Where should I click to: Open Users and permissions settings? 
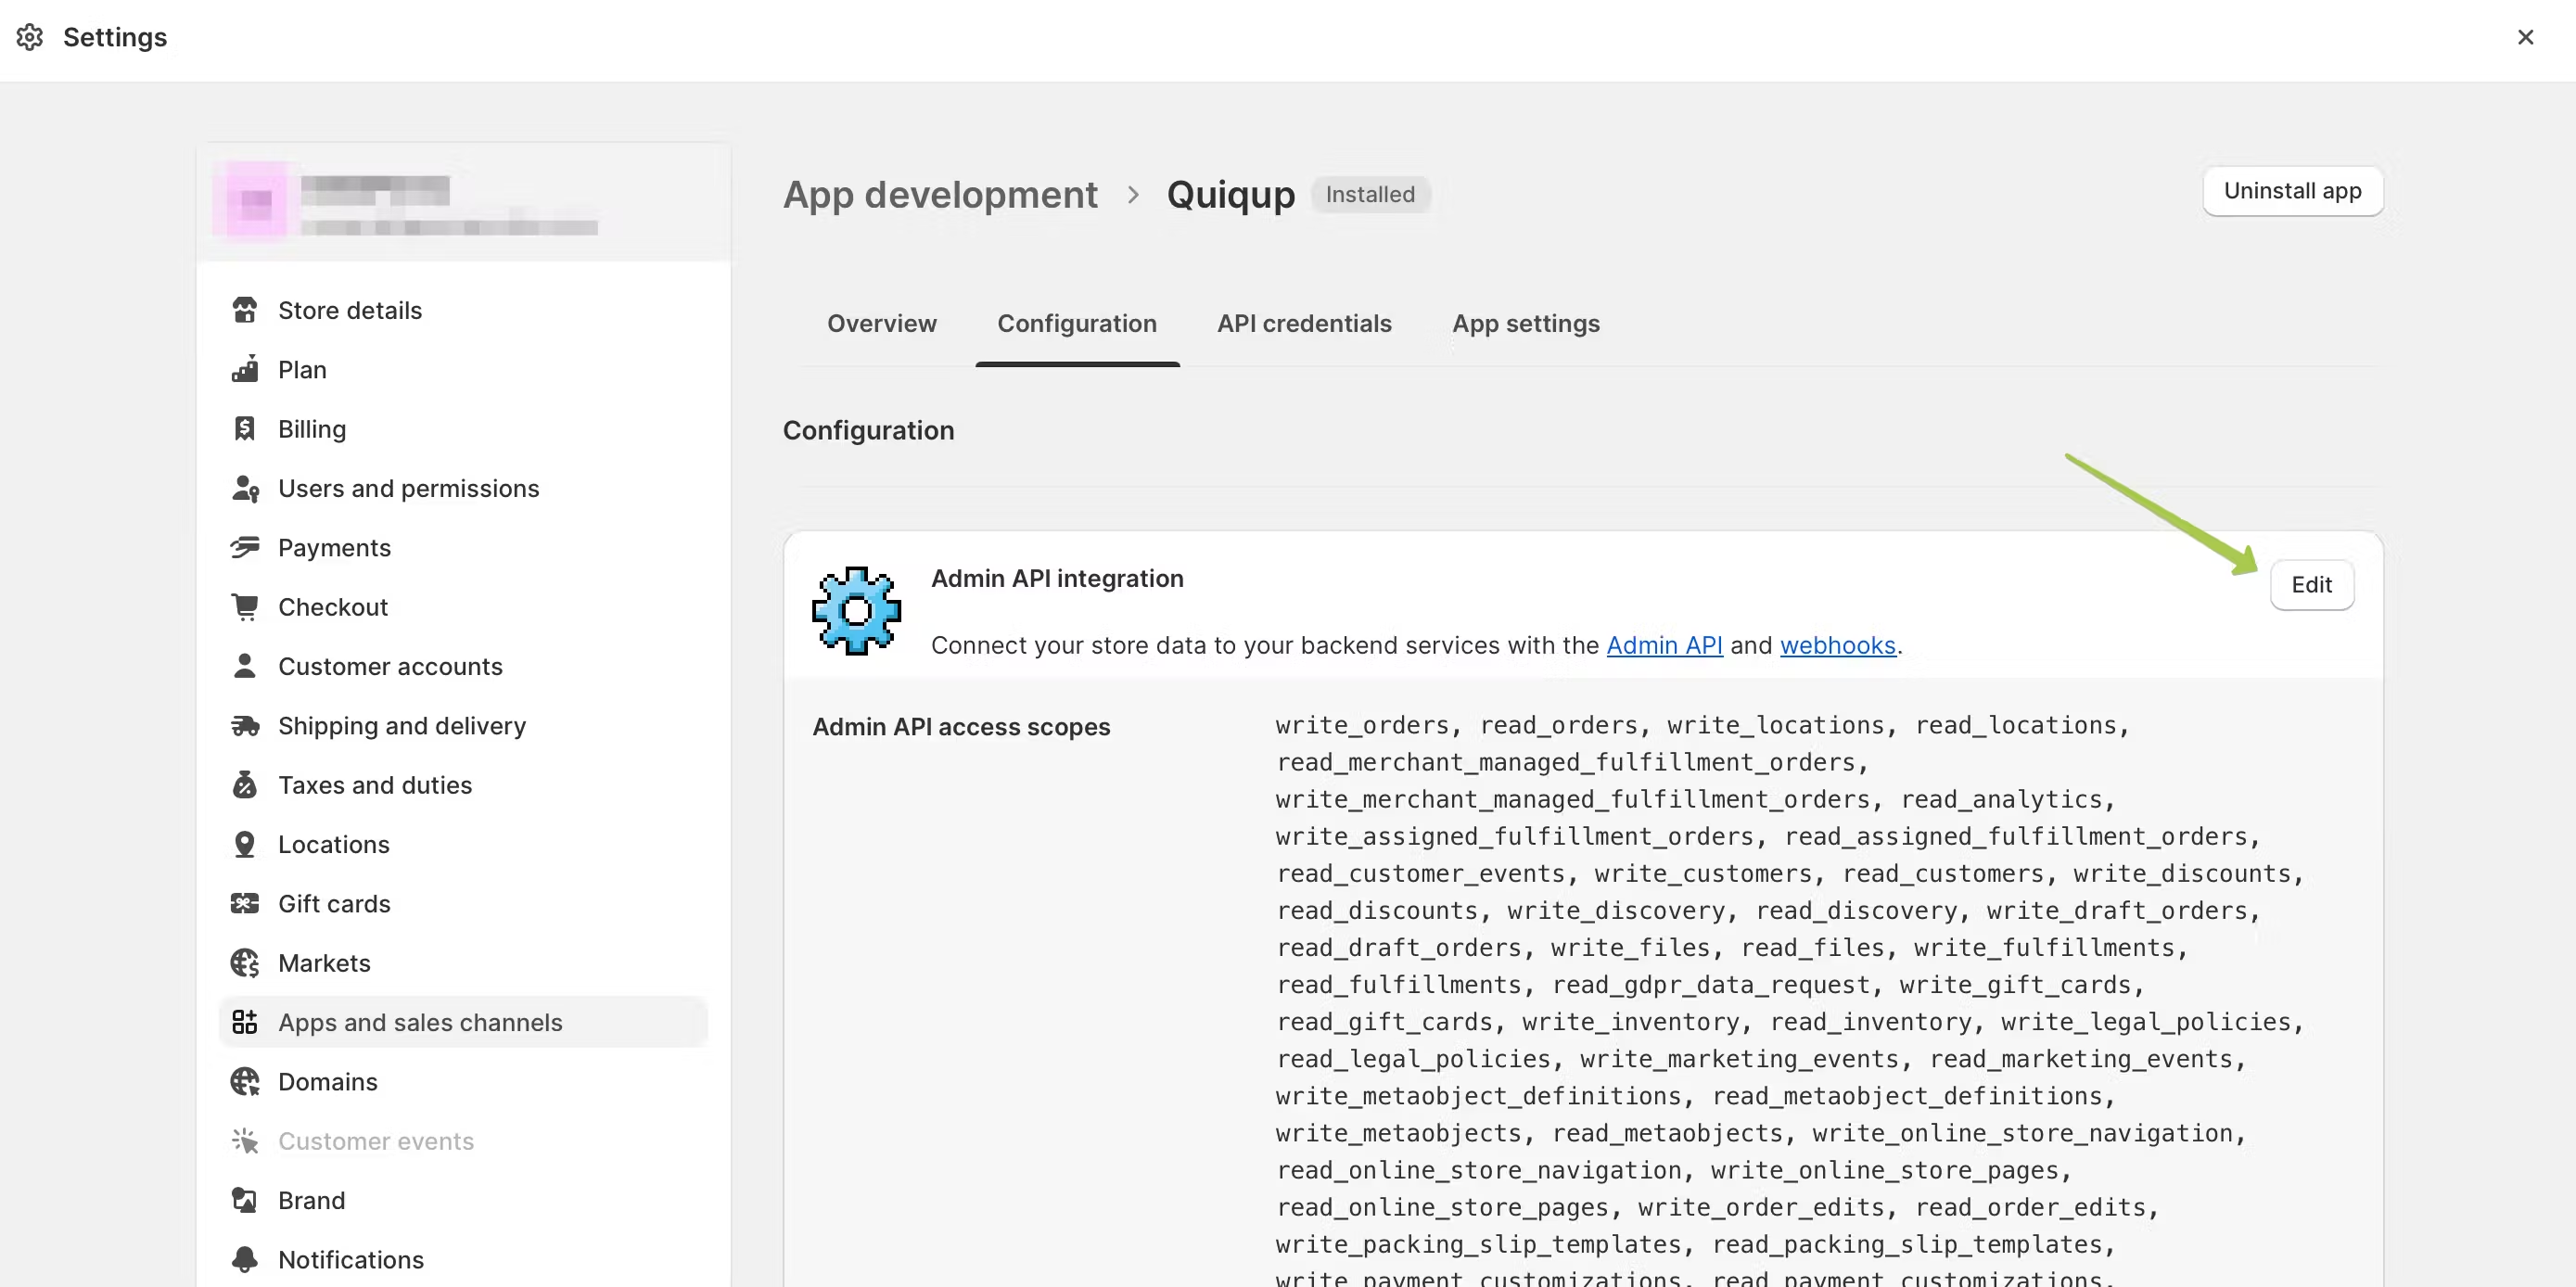(x=408, y=488)
